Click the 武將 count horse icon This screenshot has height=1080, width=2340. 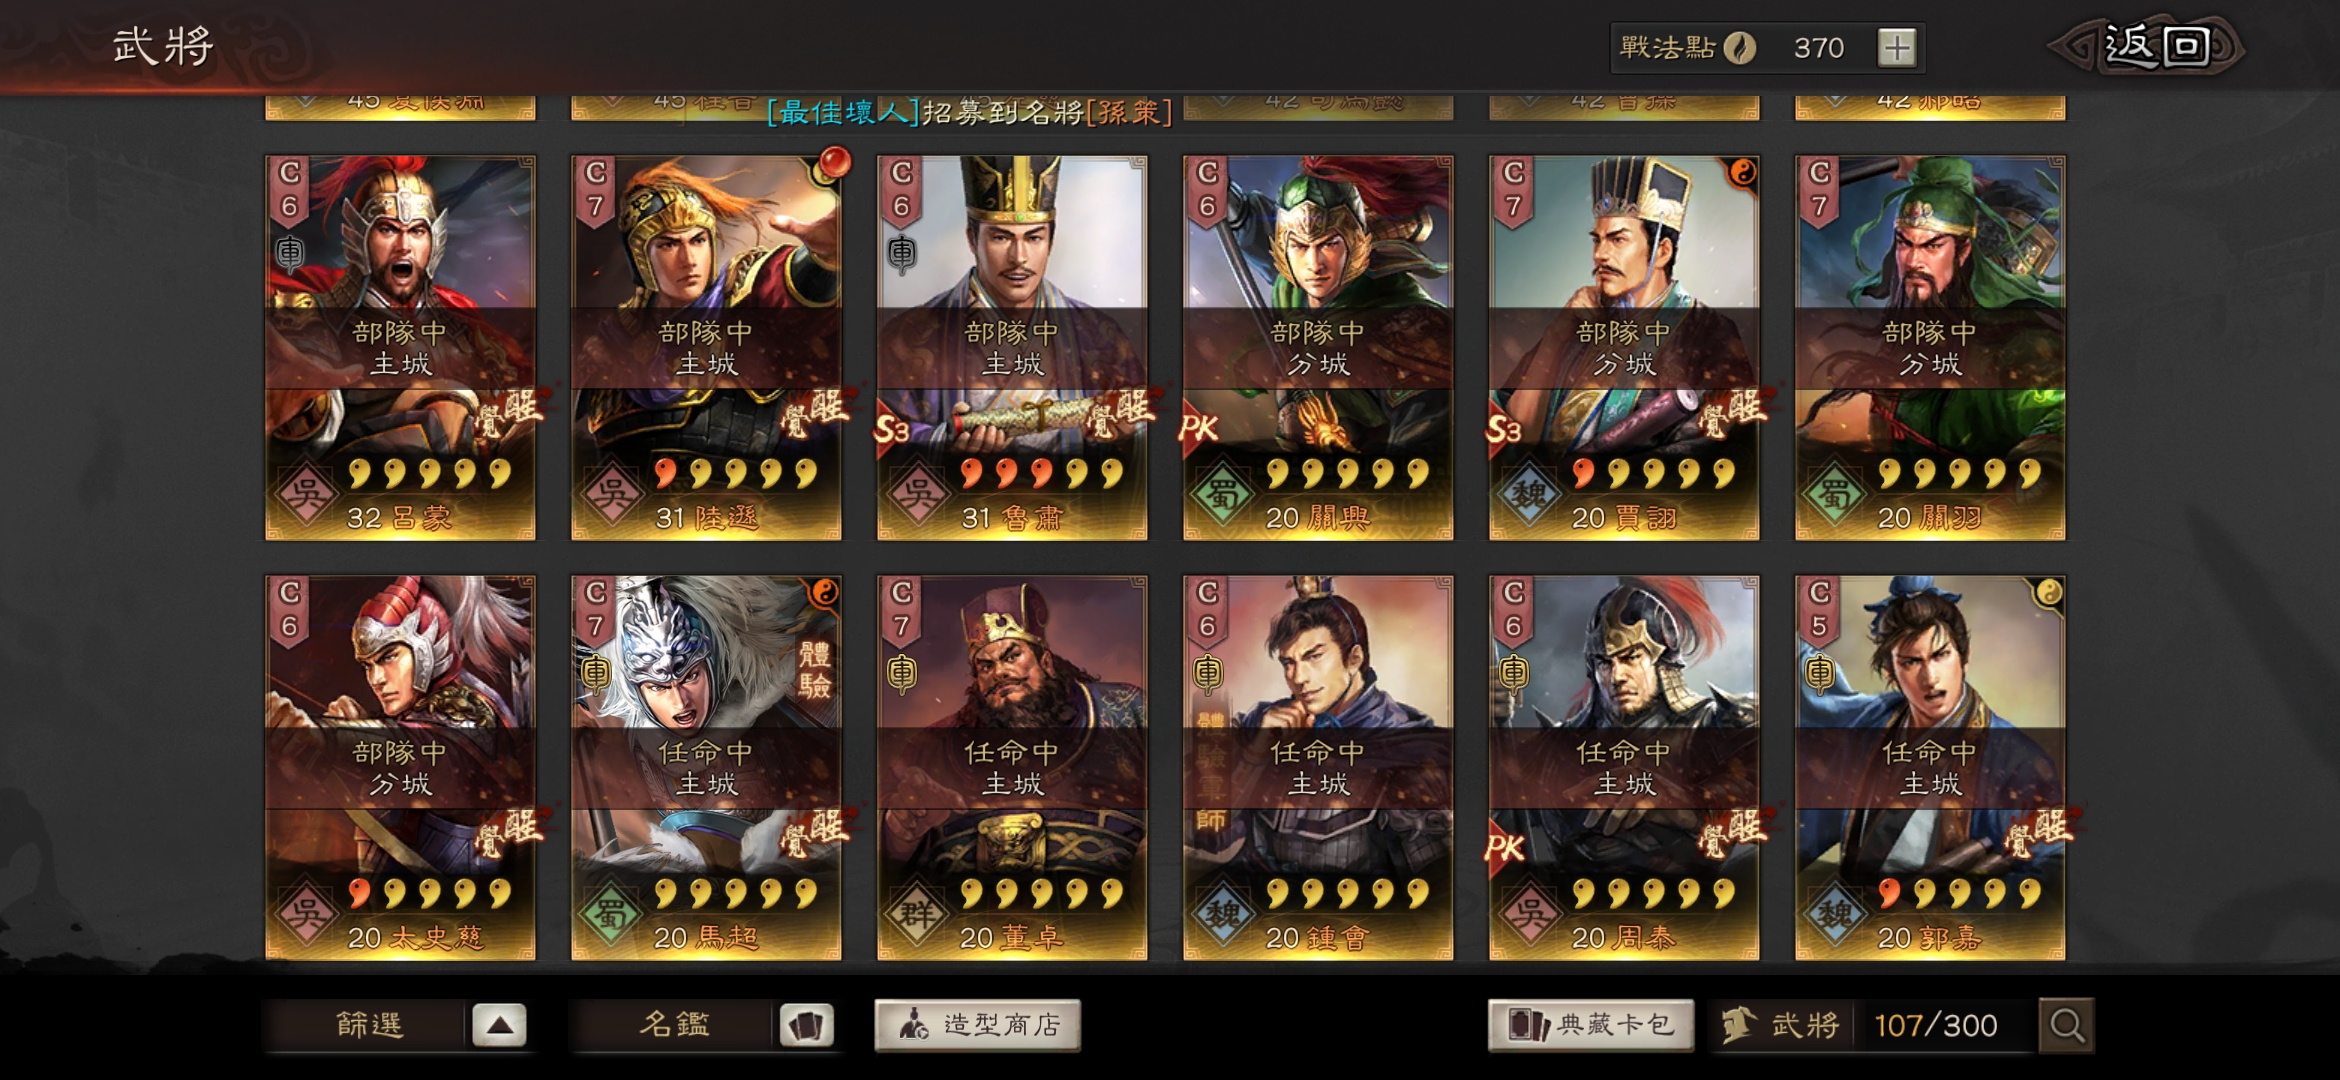click(x=1738, y=1025)
